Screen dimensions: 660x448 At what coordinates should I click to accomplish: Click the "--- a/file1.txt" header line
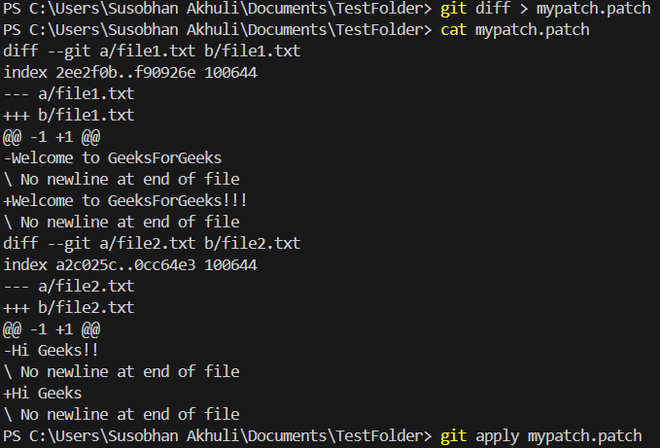coord(68,94)
